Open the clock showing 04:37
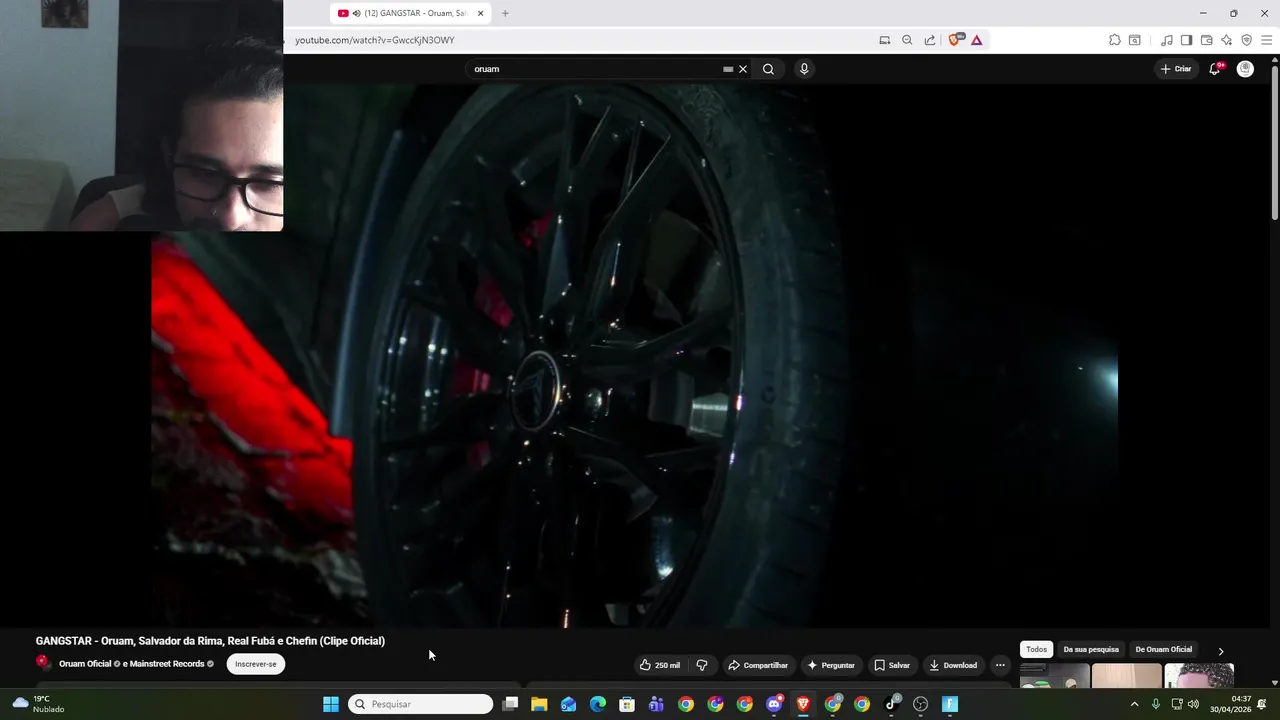The height and width of the screenshot is (720, 1280). point(1230,704)
